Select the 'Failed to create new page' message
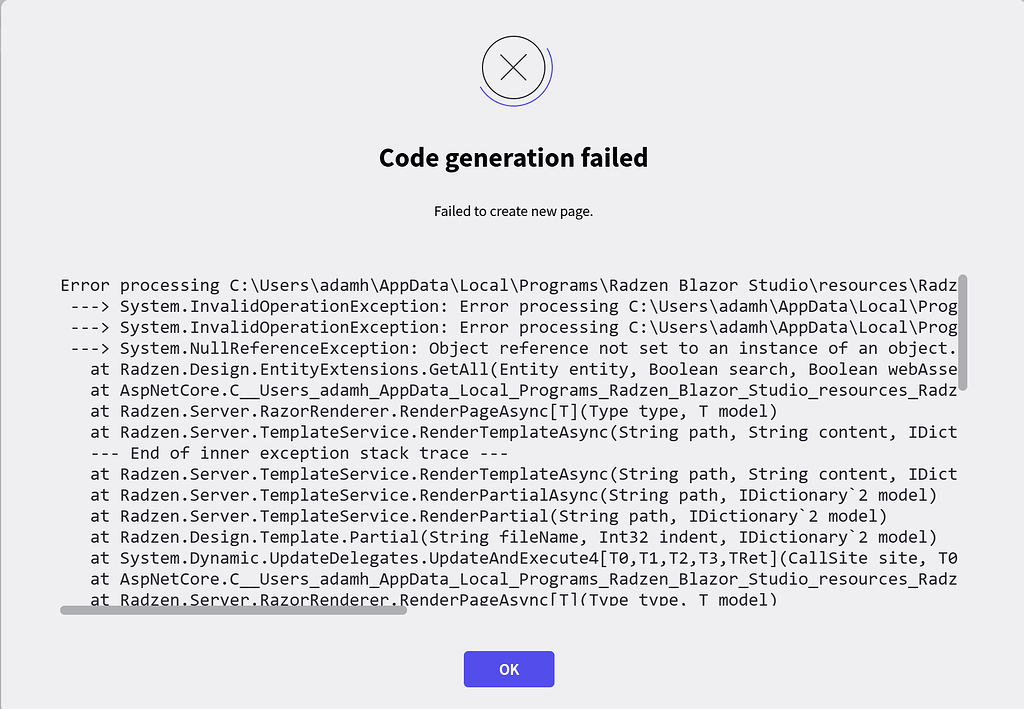1024x709 pixels. [512, 211]
